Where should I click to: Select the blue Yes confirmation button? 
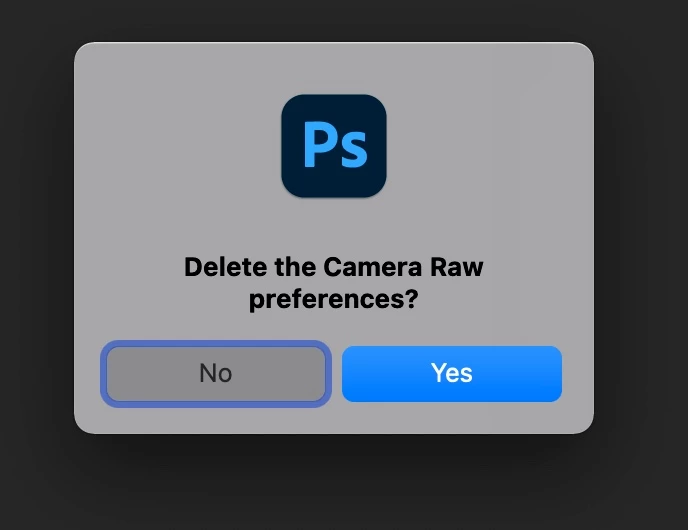(x=452, y=373)
